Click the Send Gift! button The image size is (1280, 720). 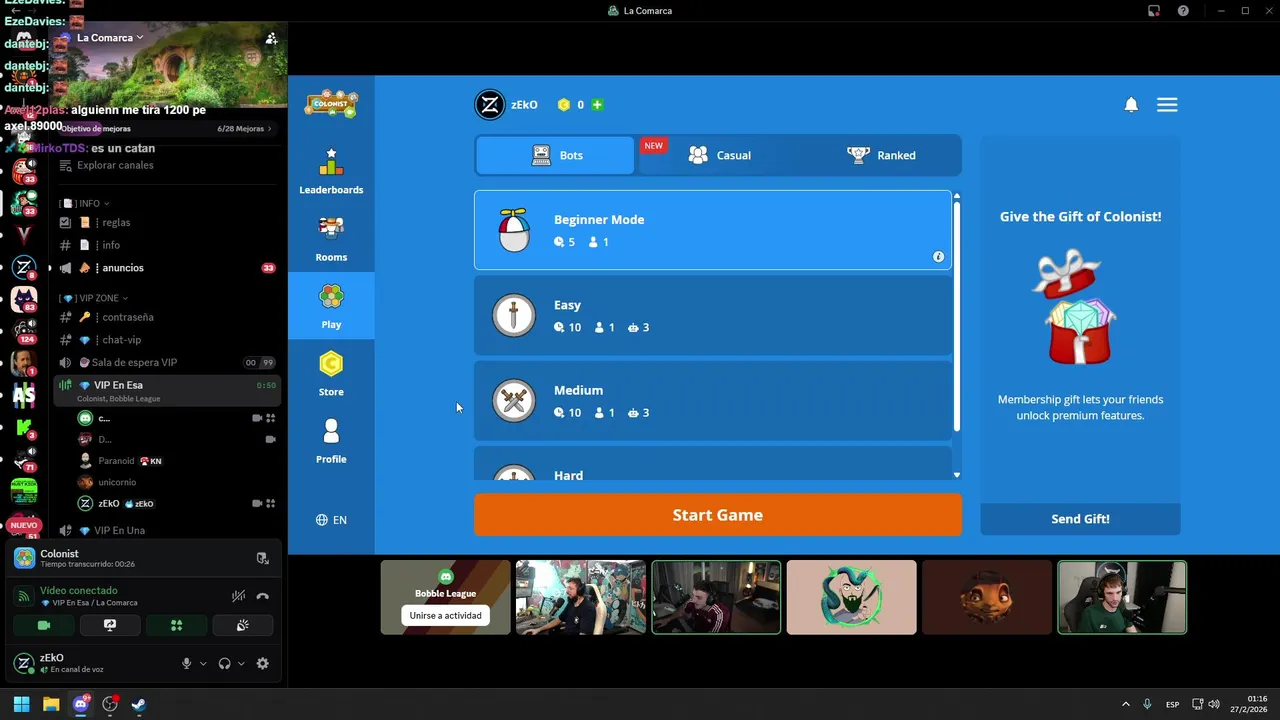tap(1080, 519)
